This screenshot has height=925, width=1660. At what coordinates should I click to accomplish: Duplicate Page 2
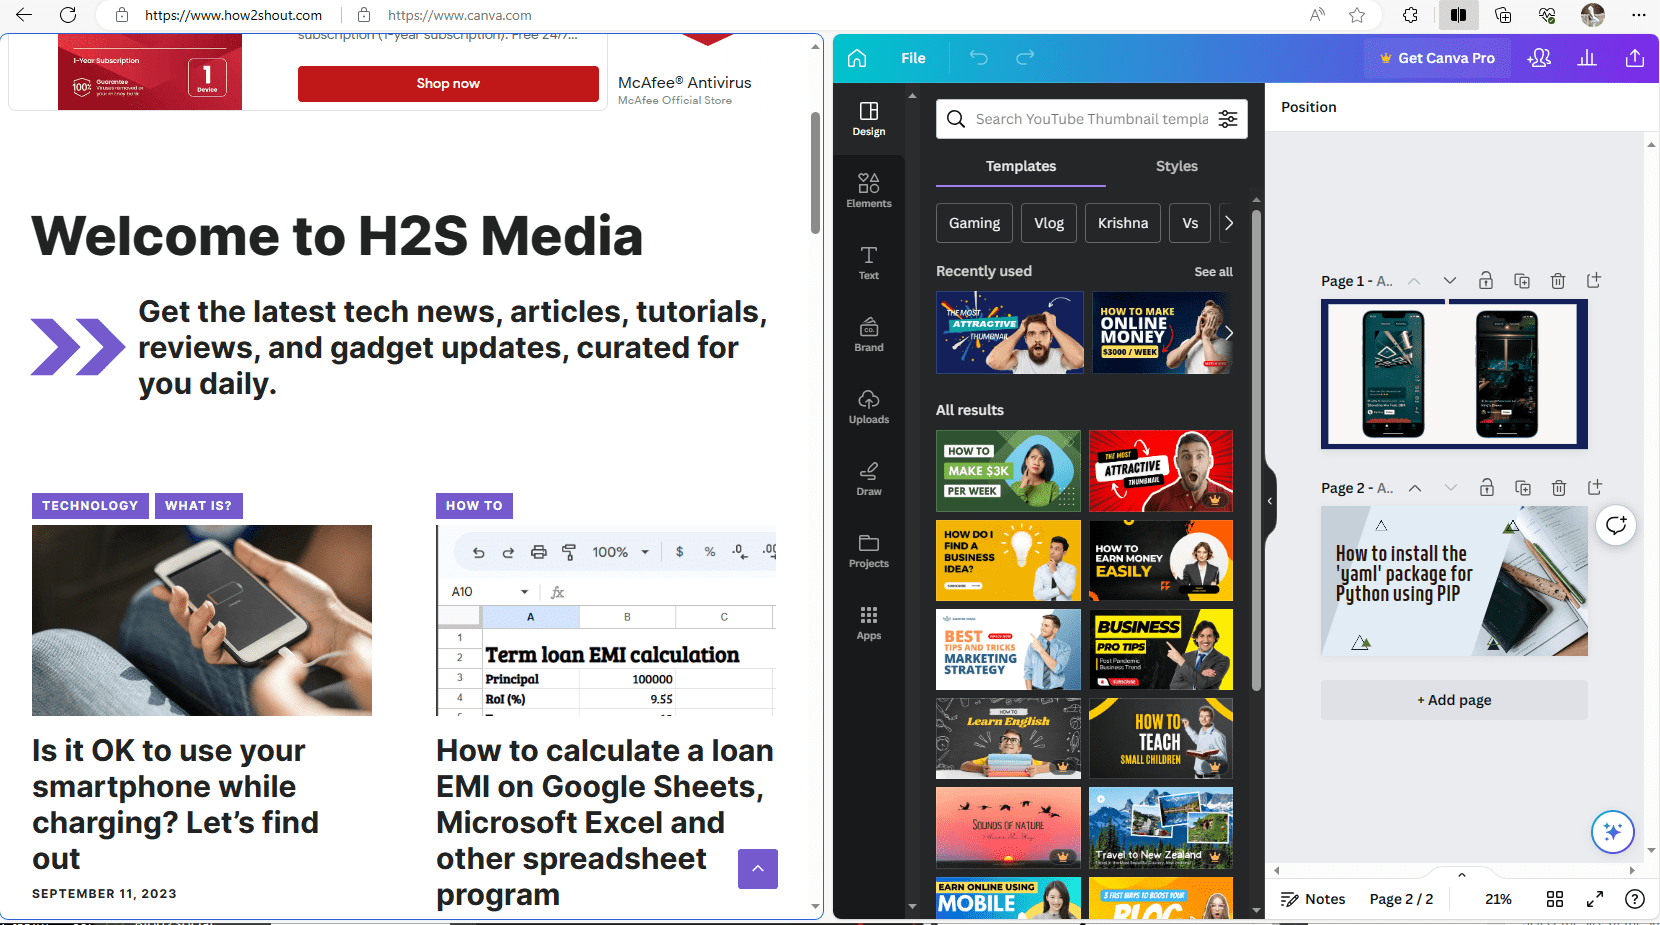[1523, 488]
